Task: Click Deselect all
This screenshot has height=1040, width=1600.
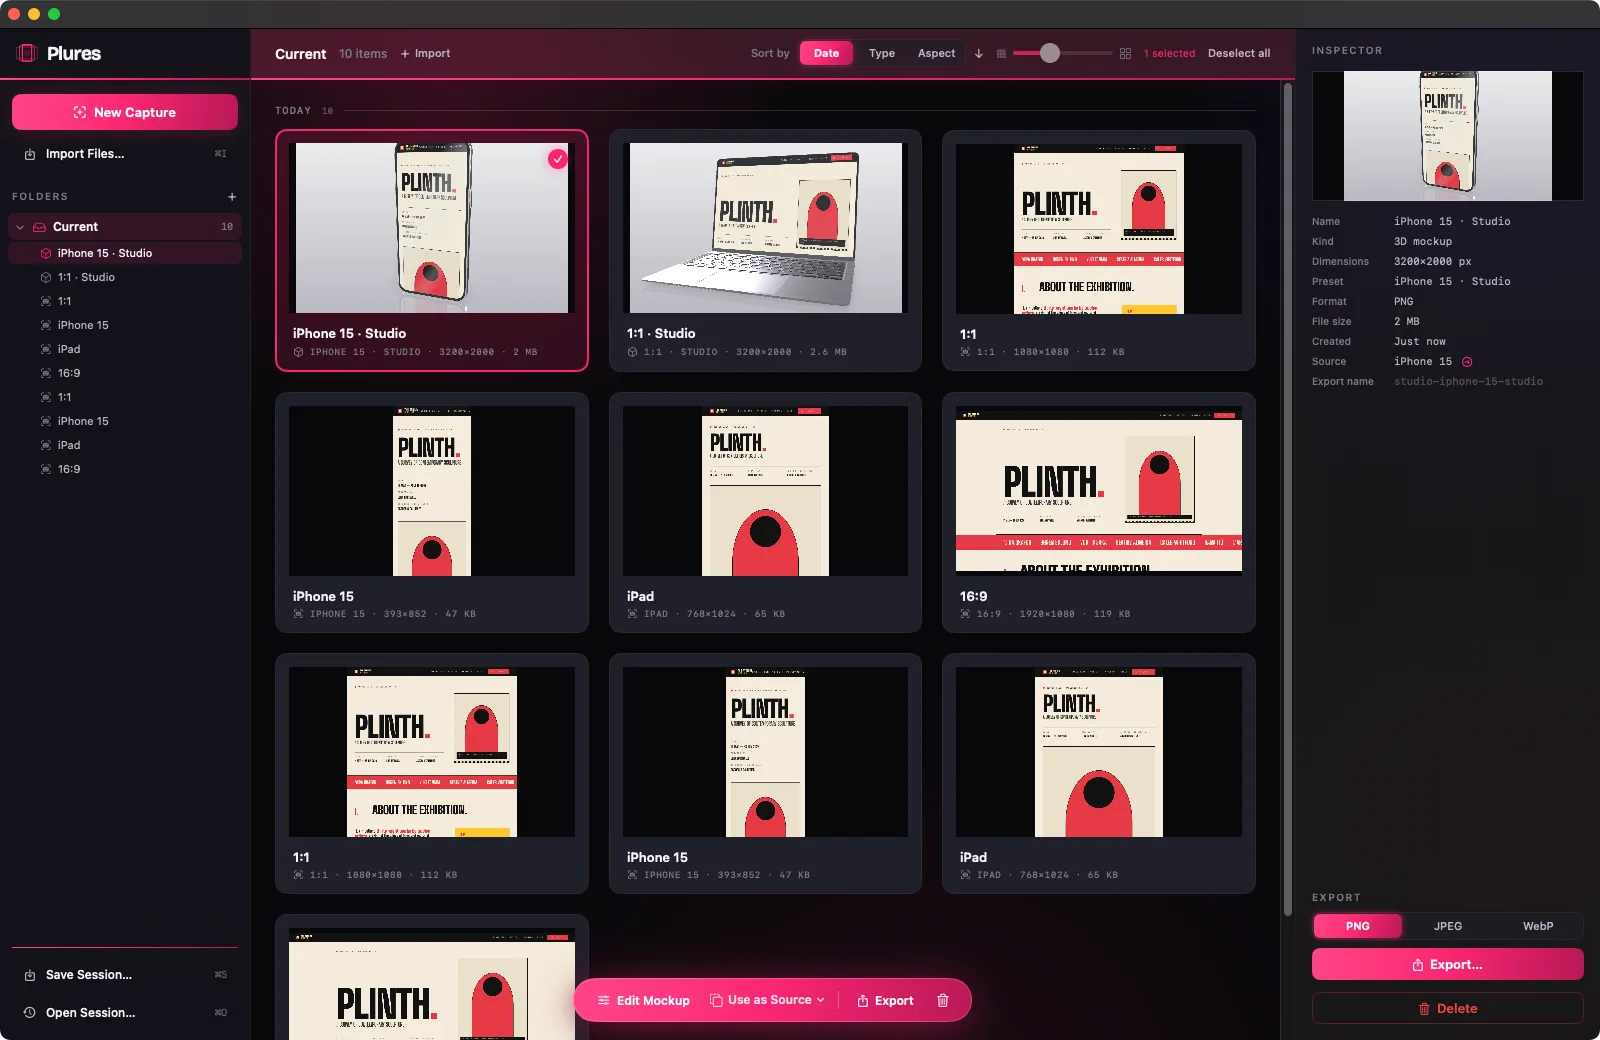Action: click(x=1239, y=54)
